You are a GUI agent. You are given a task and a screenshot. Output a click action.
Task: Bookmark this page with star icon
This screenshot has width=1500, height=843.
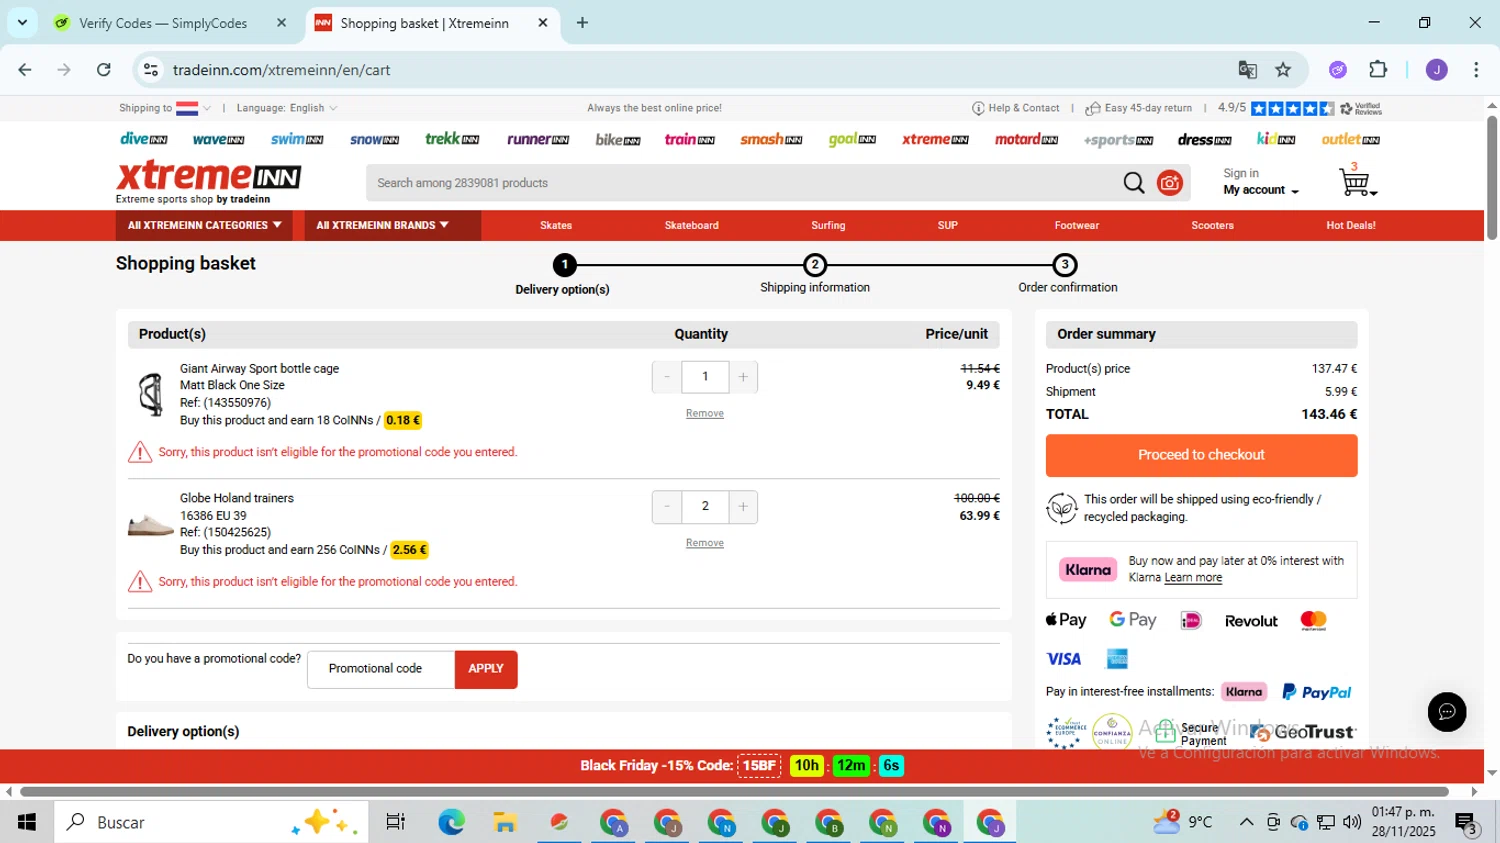point(1283,69)
